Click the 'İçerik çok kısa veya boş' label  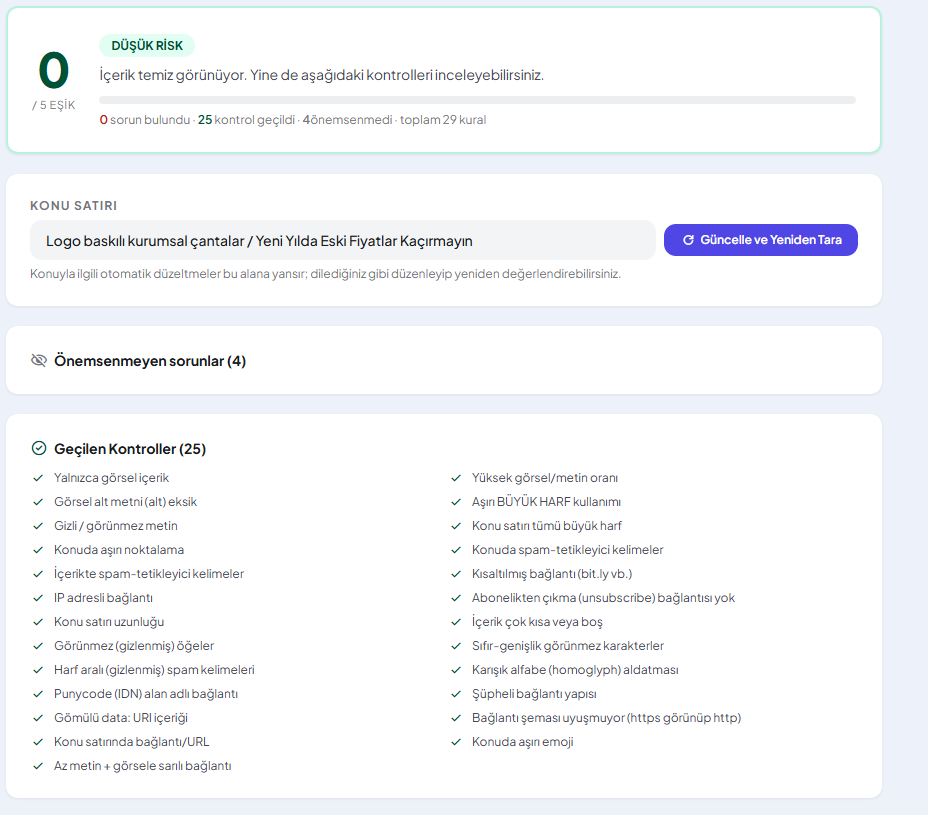[537, 621]
